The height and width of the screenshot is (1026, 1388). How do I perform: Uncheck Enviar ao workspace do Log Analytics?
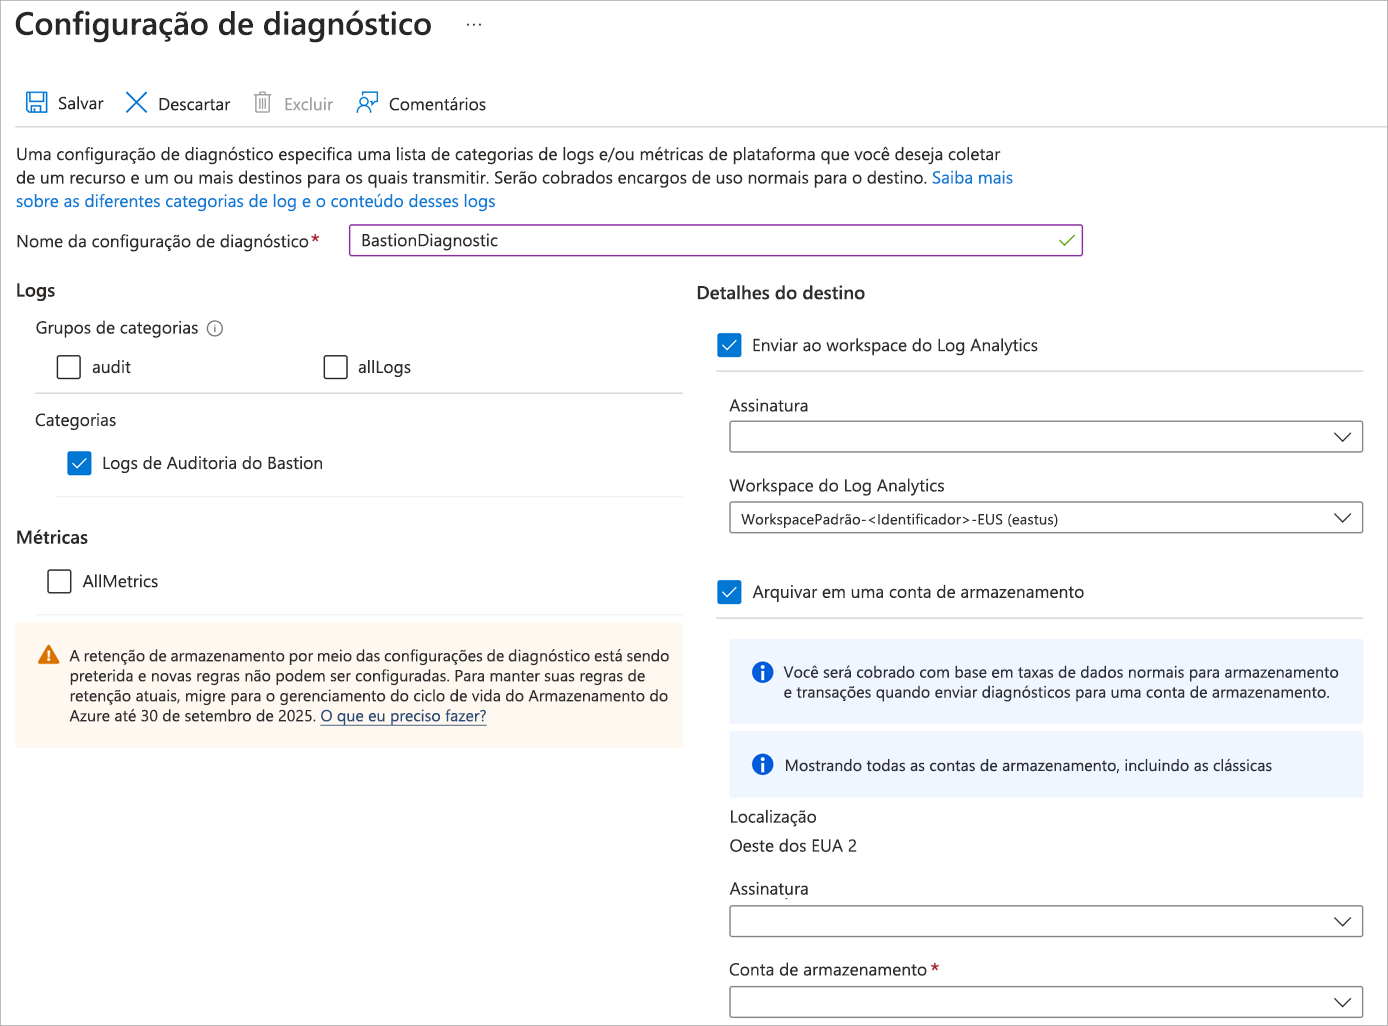point(730,345)
